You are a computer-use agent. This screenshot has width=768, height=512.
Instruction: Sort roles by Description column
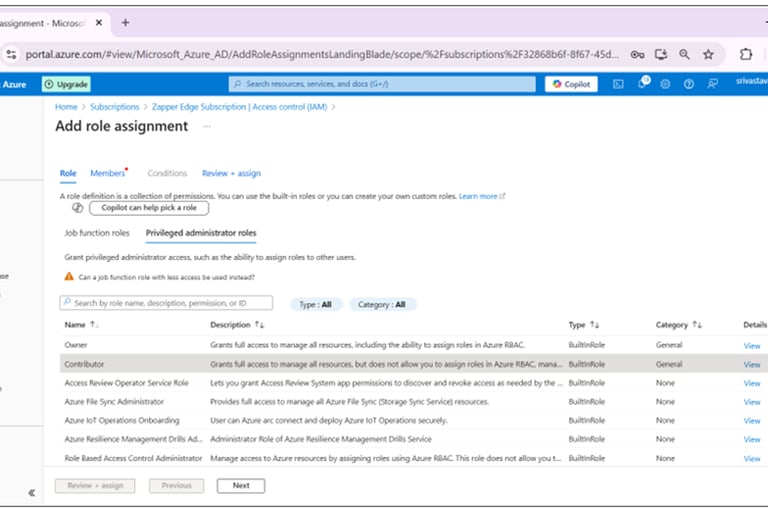pyautogui.click(x=237, y=325)
